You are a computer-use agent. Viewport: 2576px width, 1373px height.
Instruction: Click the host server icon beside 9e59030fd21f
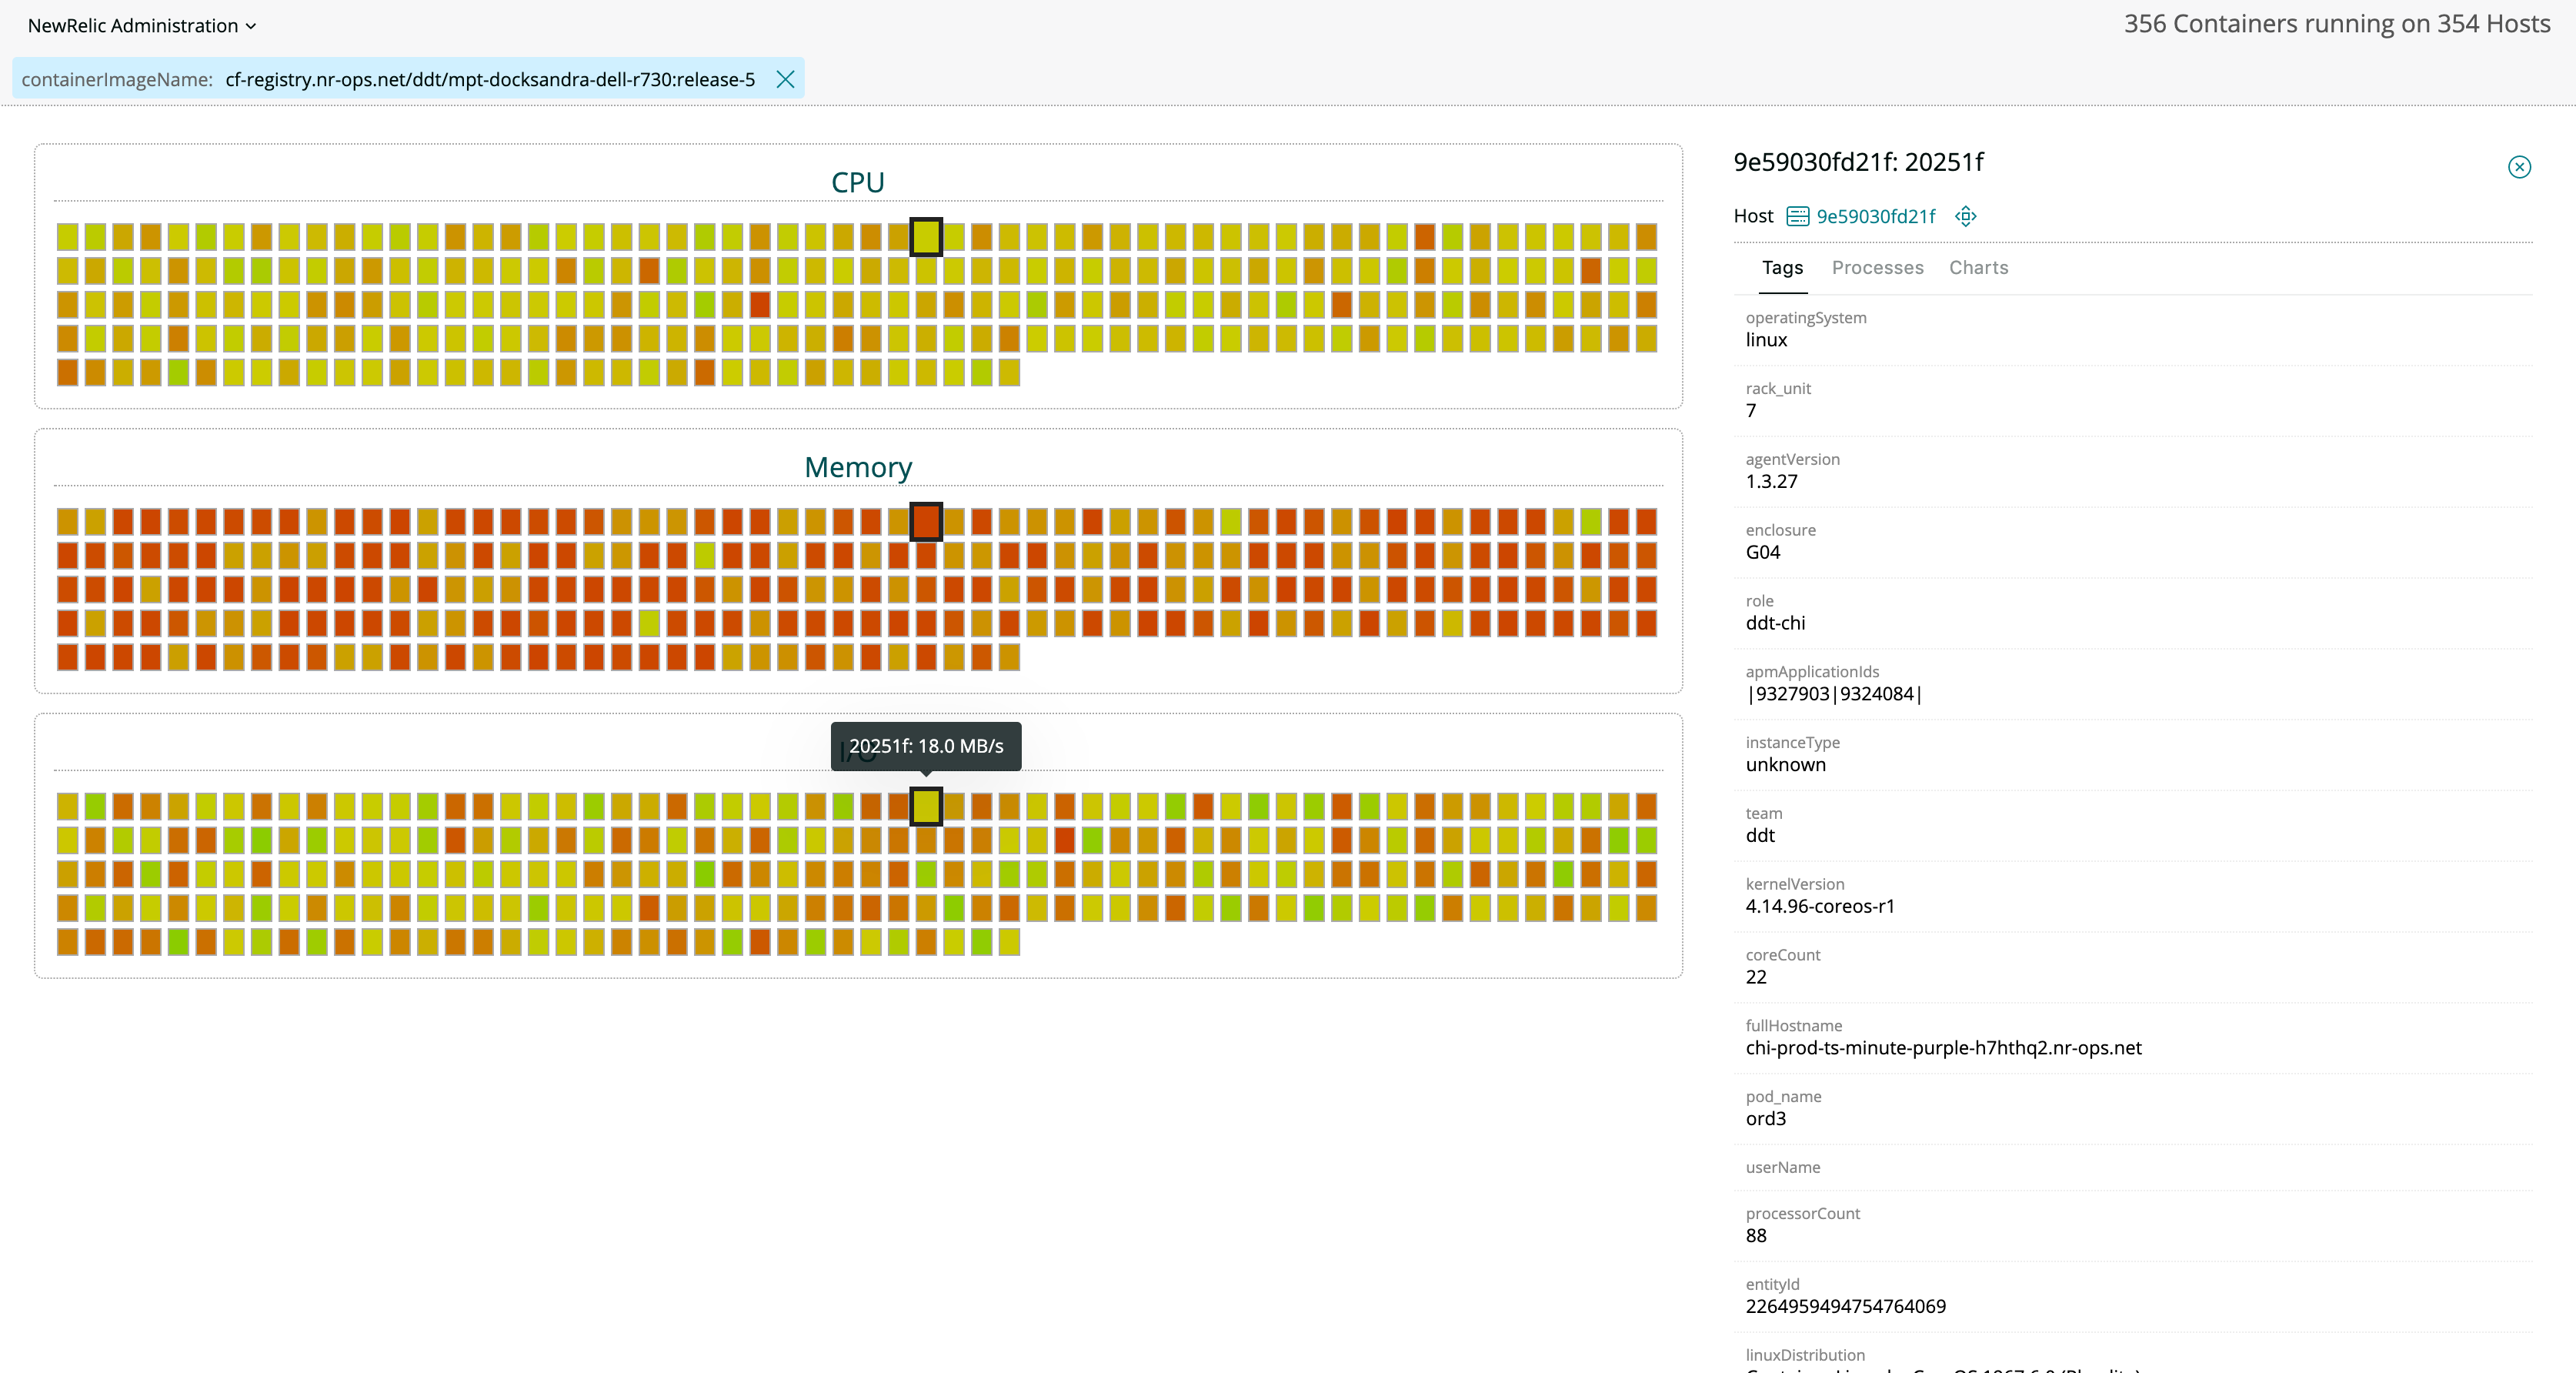tap(1797, 216)
